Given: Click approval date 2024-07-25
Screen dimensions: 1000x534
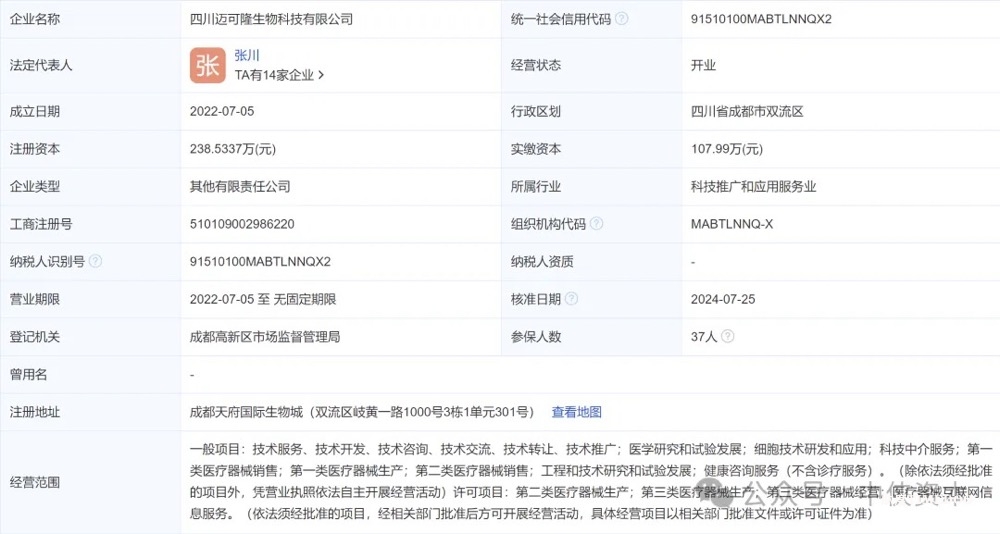Looking at the screenshot, I should point(723,299).
